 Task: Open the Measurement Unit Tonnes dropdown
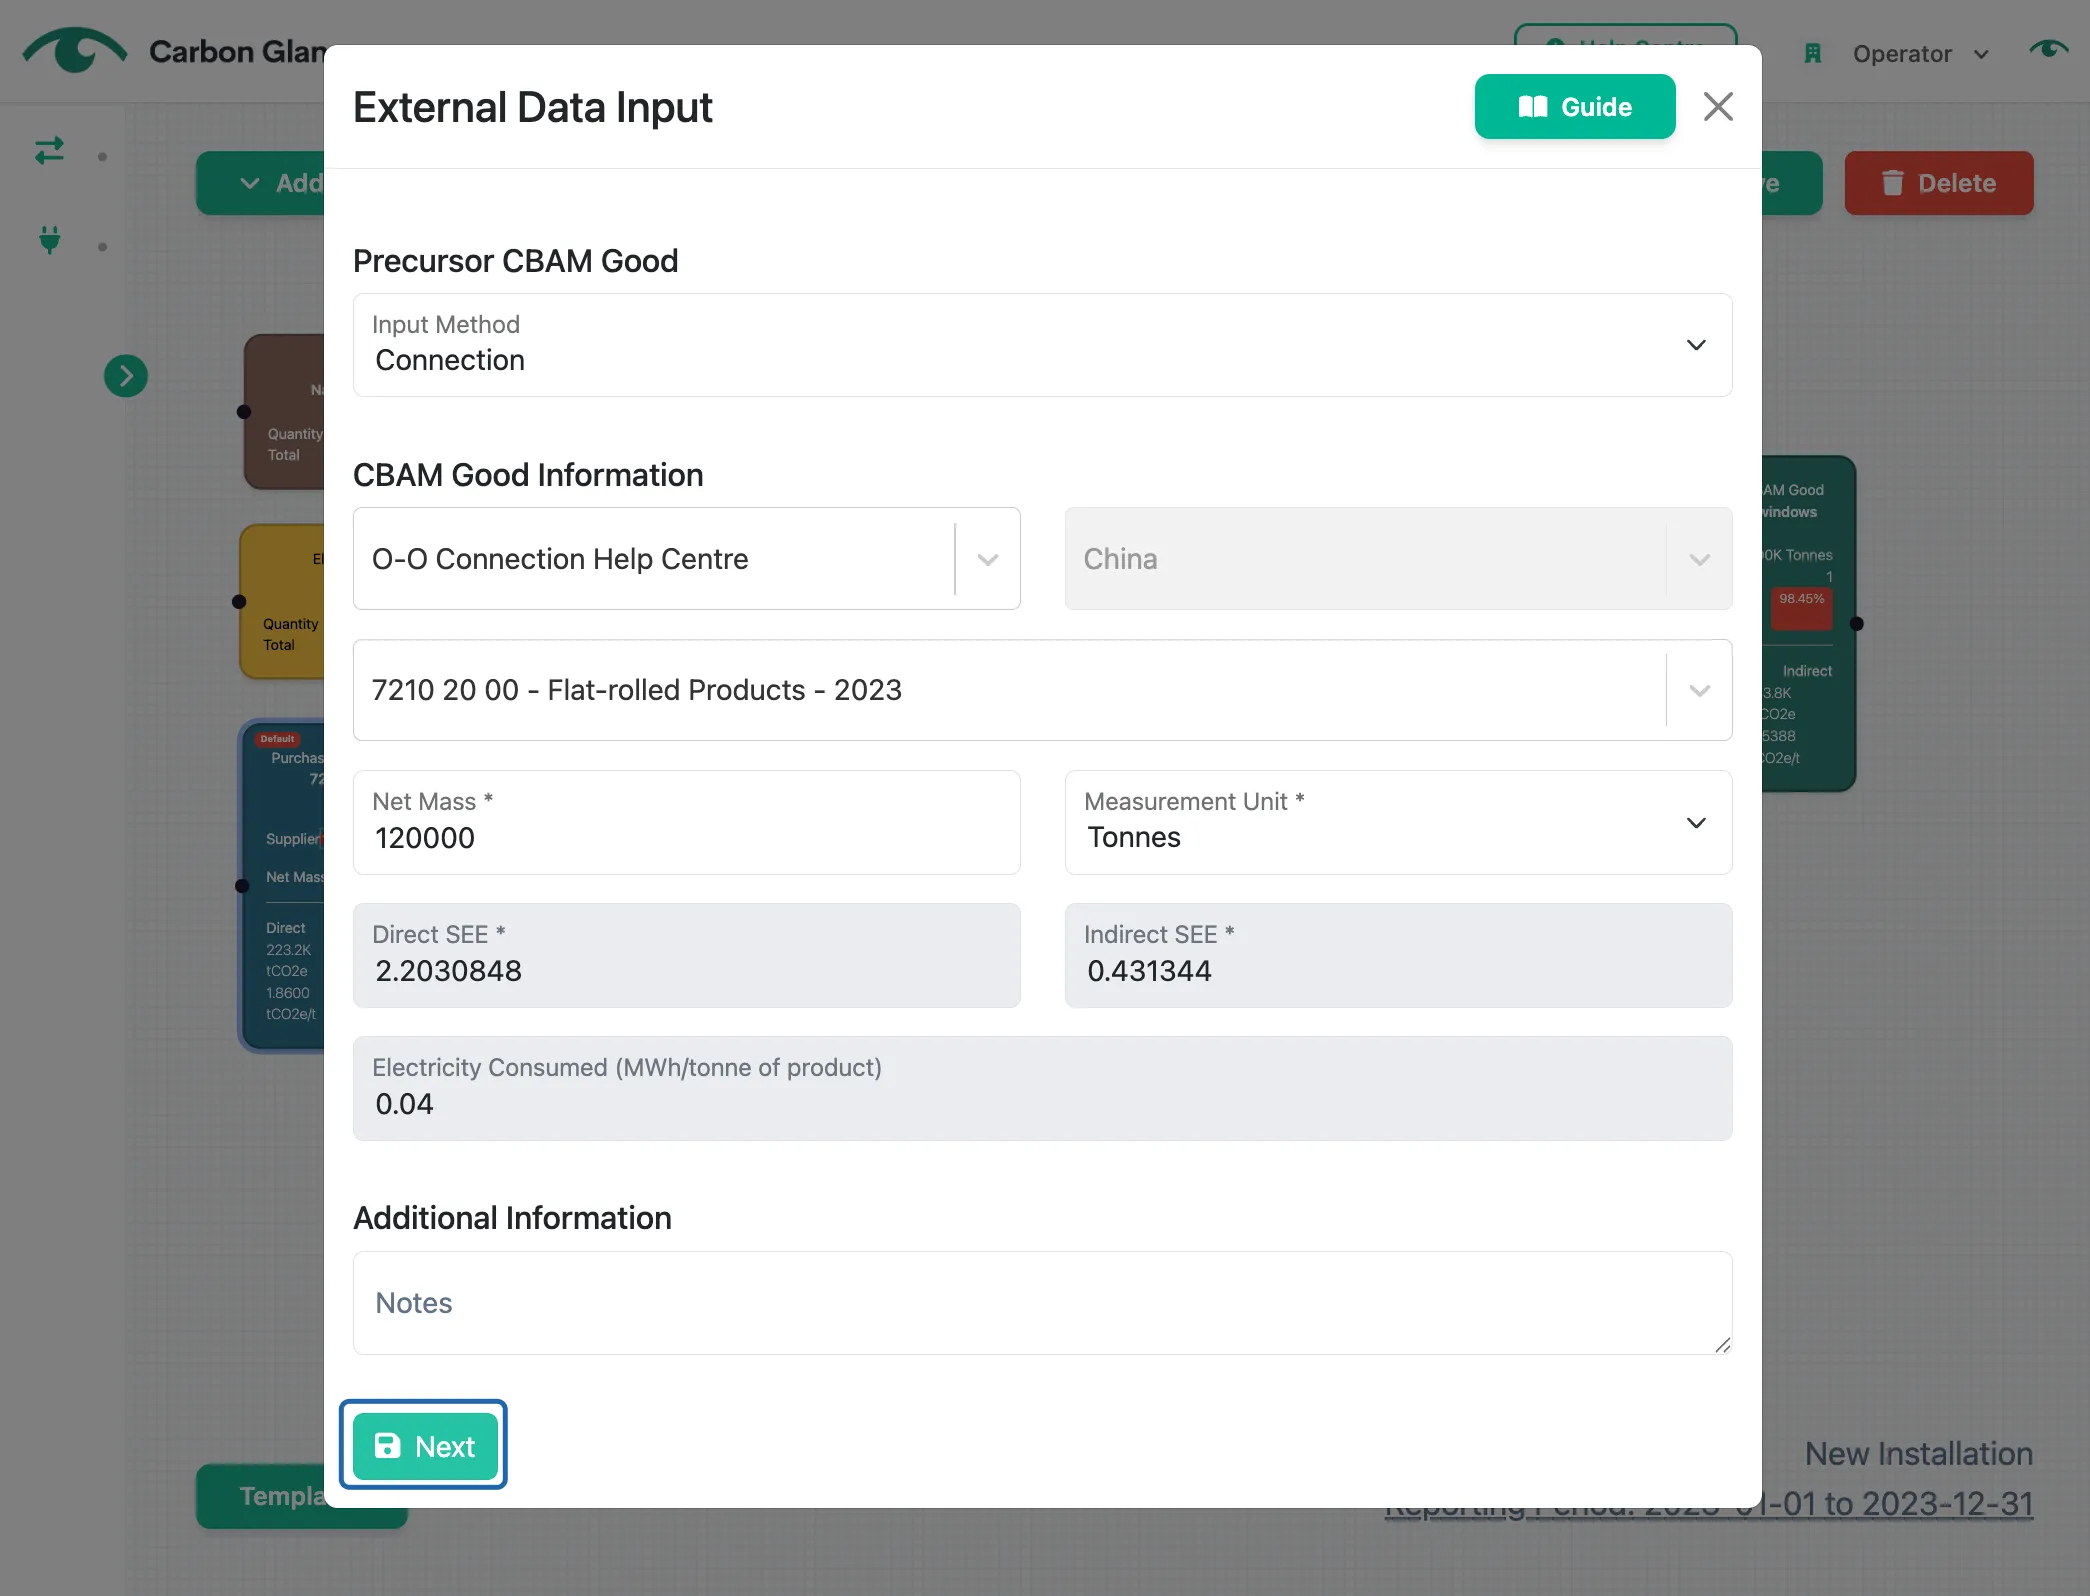pyautogui.click(x=1398, y=823)
